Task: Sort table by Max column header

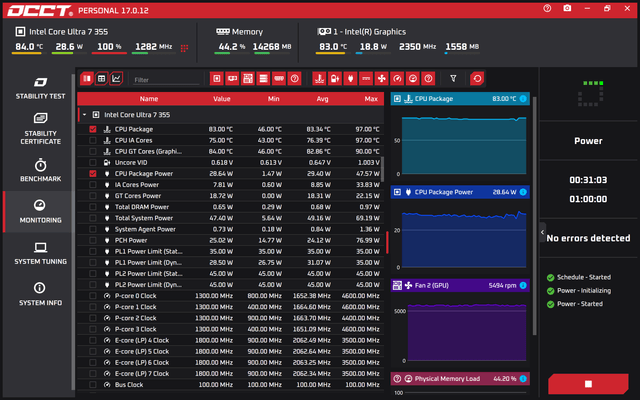Action: click(x=371, y=99)
